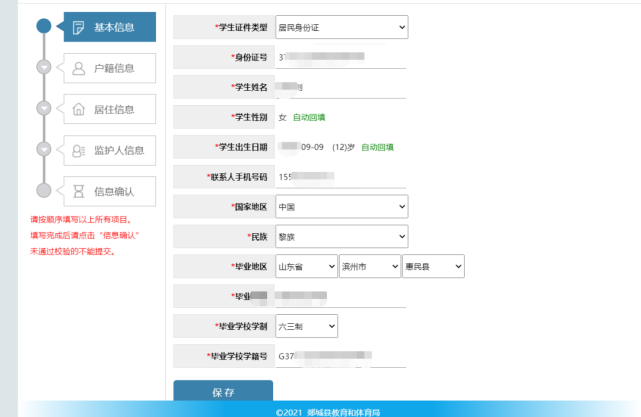
Task: Click the 学生性别 value 女
Action: pos(282,117)
